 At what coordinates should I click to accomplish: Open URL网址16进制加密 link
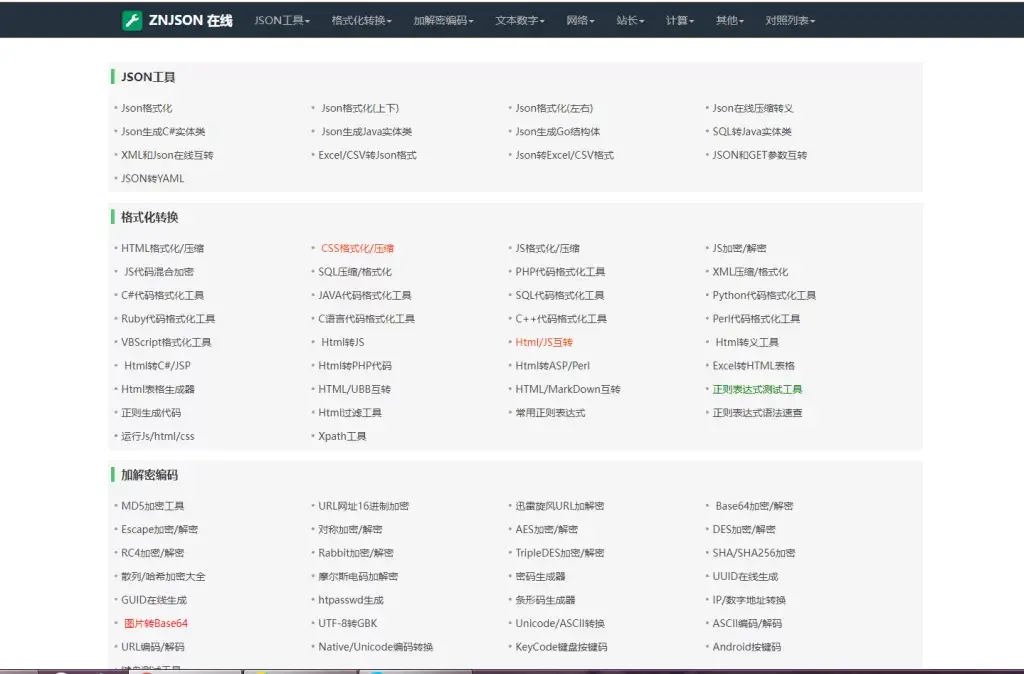click(x=364, y=506)
